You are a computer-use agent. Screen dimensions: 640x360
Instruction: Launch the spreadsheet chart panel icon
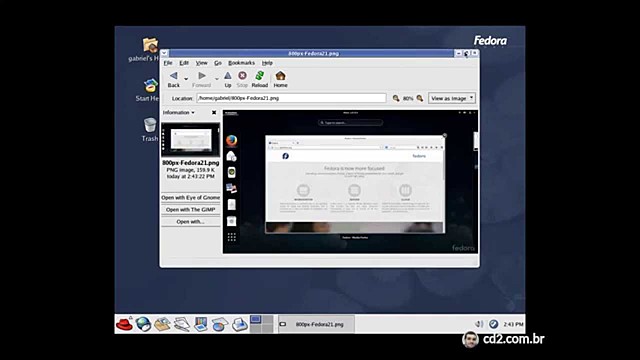click(x=220, y=324)
